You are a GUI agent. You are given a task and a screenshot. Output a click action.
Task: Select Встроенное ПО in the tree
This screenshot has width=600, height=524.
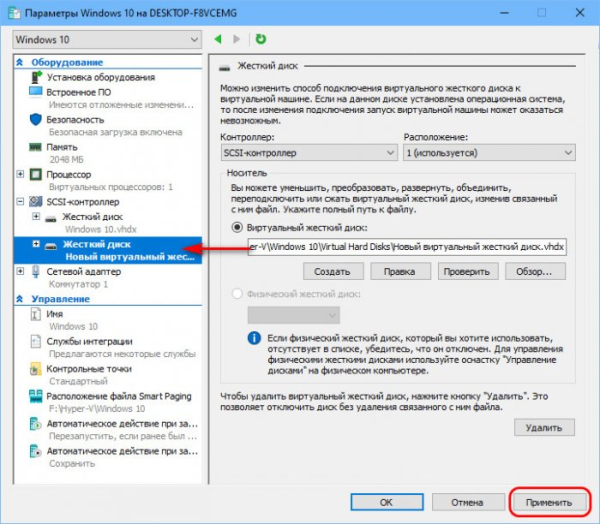(x=80, y=92)
